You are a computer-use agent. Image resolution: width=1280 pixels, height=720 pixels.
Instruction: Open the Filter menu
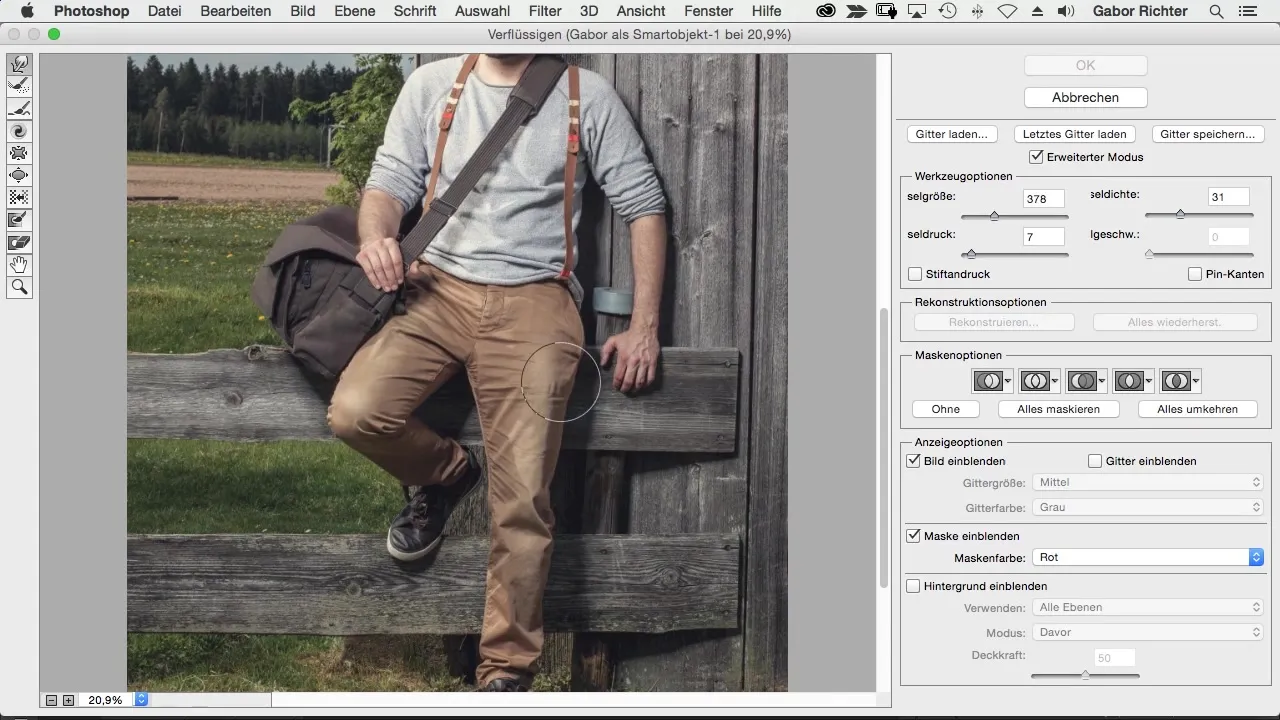[x=545, y=11]
